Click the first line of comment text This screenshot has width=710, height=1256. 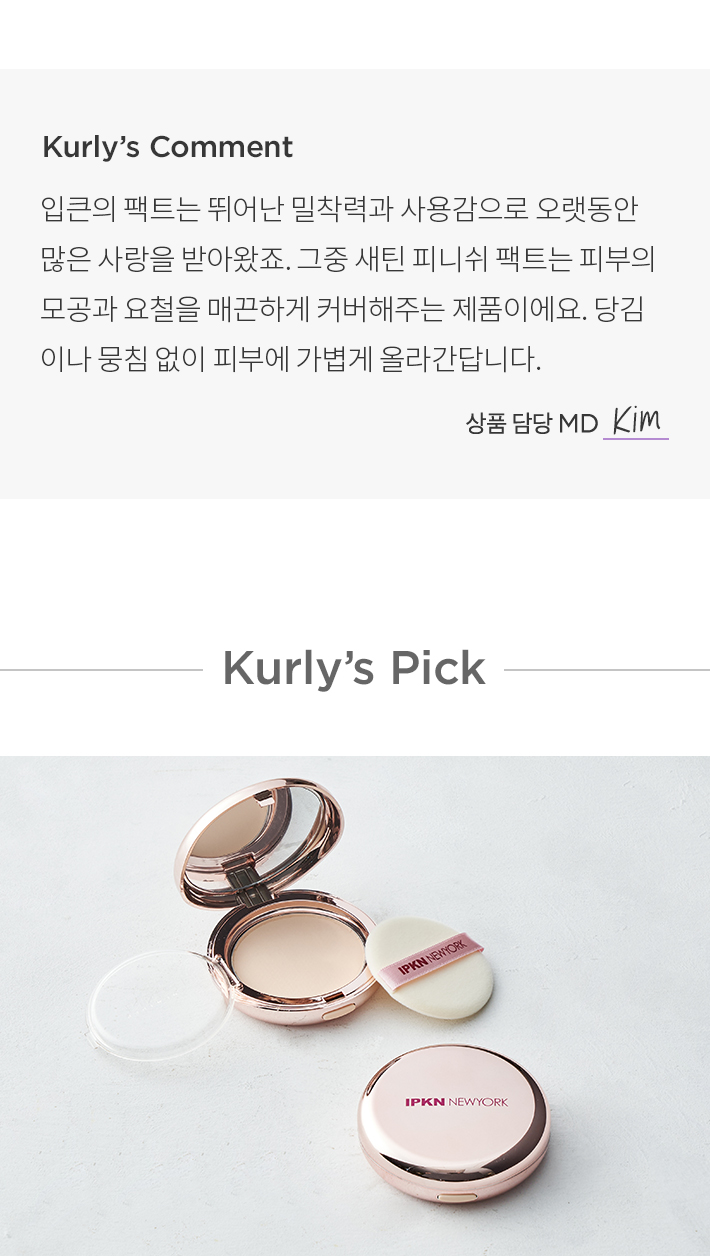[x=339, y=209]
